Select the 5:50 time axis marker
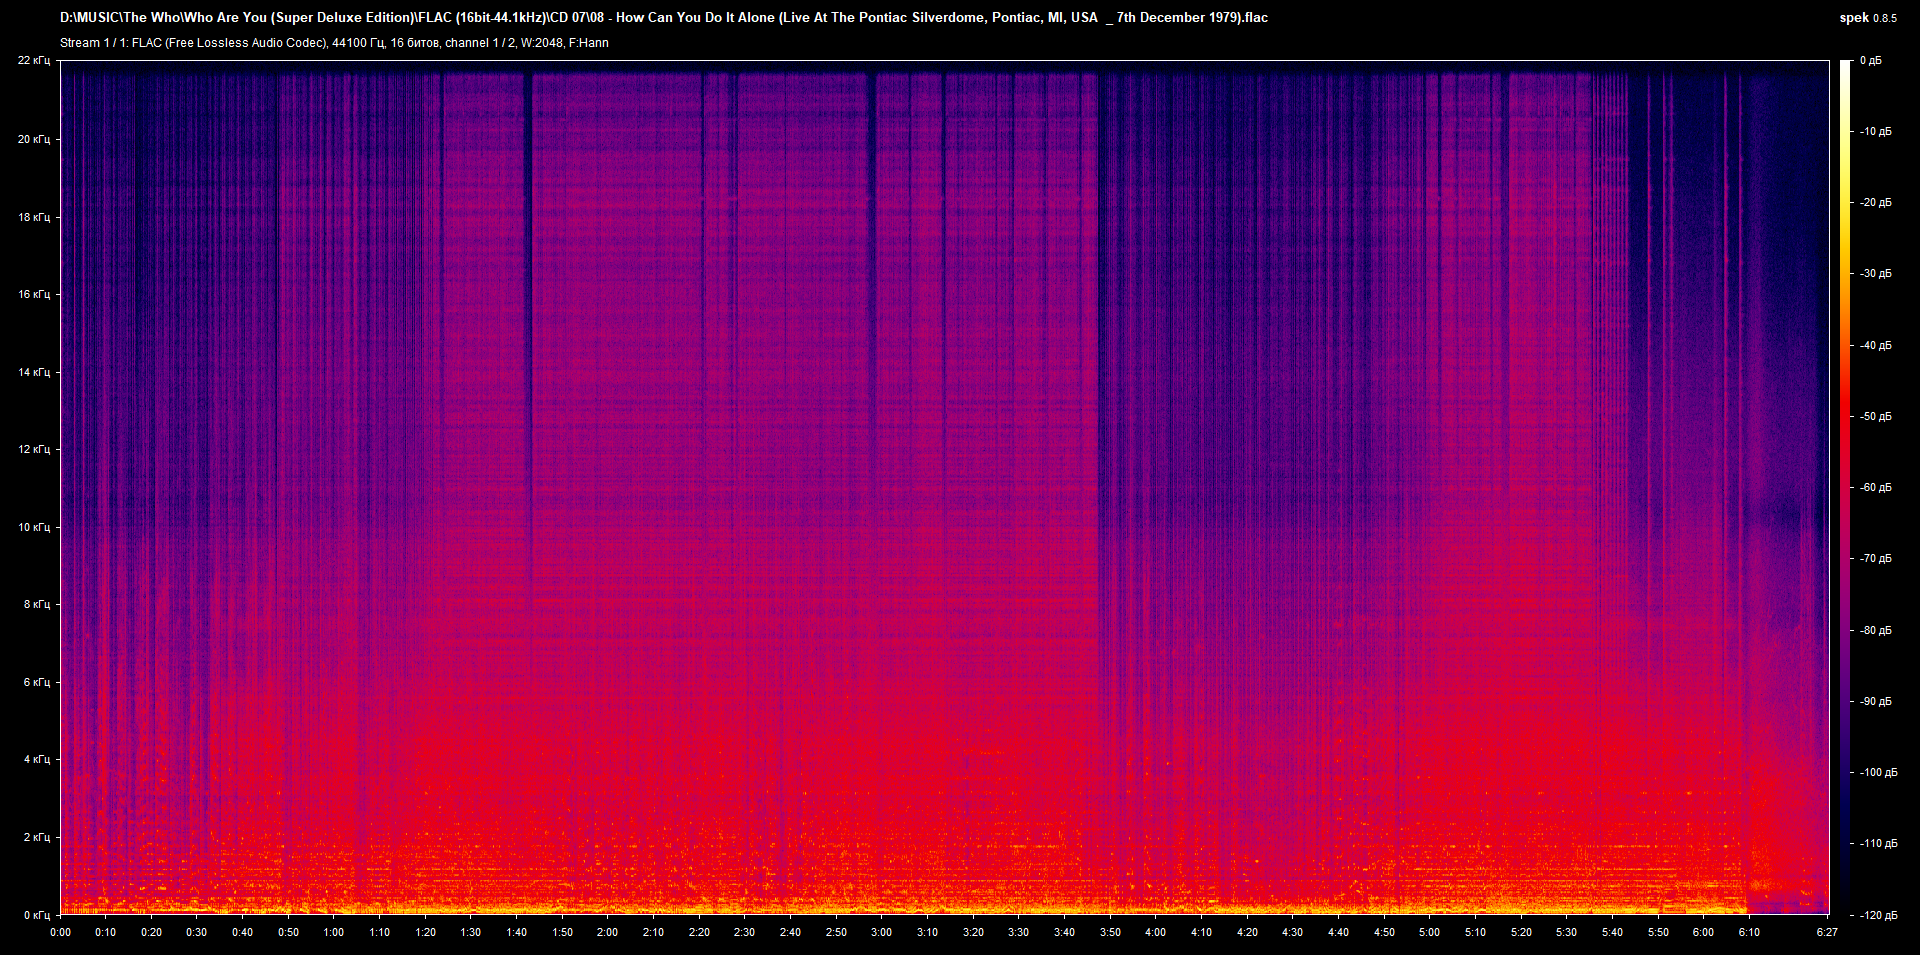 pos(1658,932)
